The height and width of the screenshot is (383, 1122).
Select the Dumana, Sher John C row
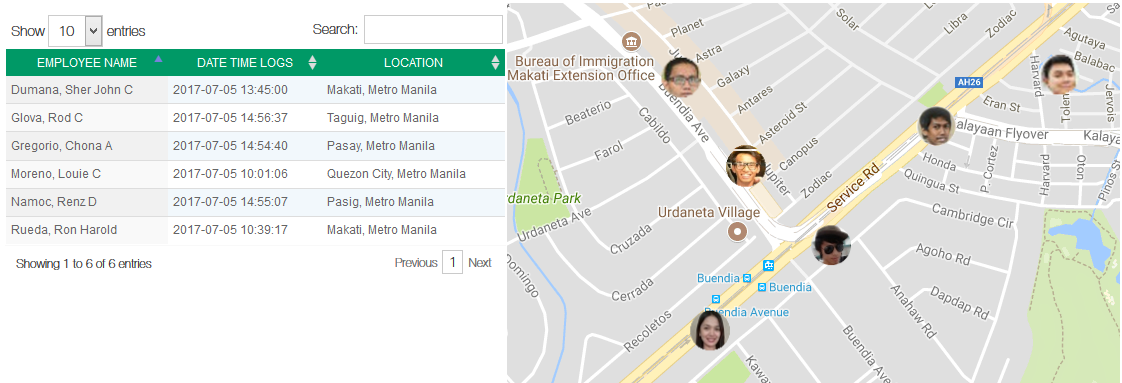255,90
